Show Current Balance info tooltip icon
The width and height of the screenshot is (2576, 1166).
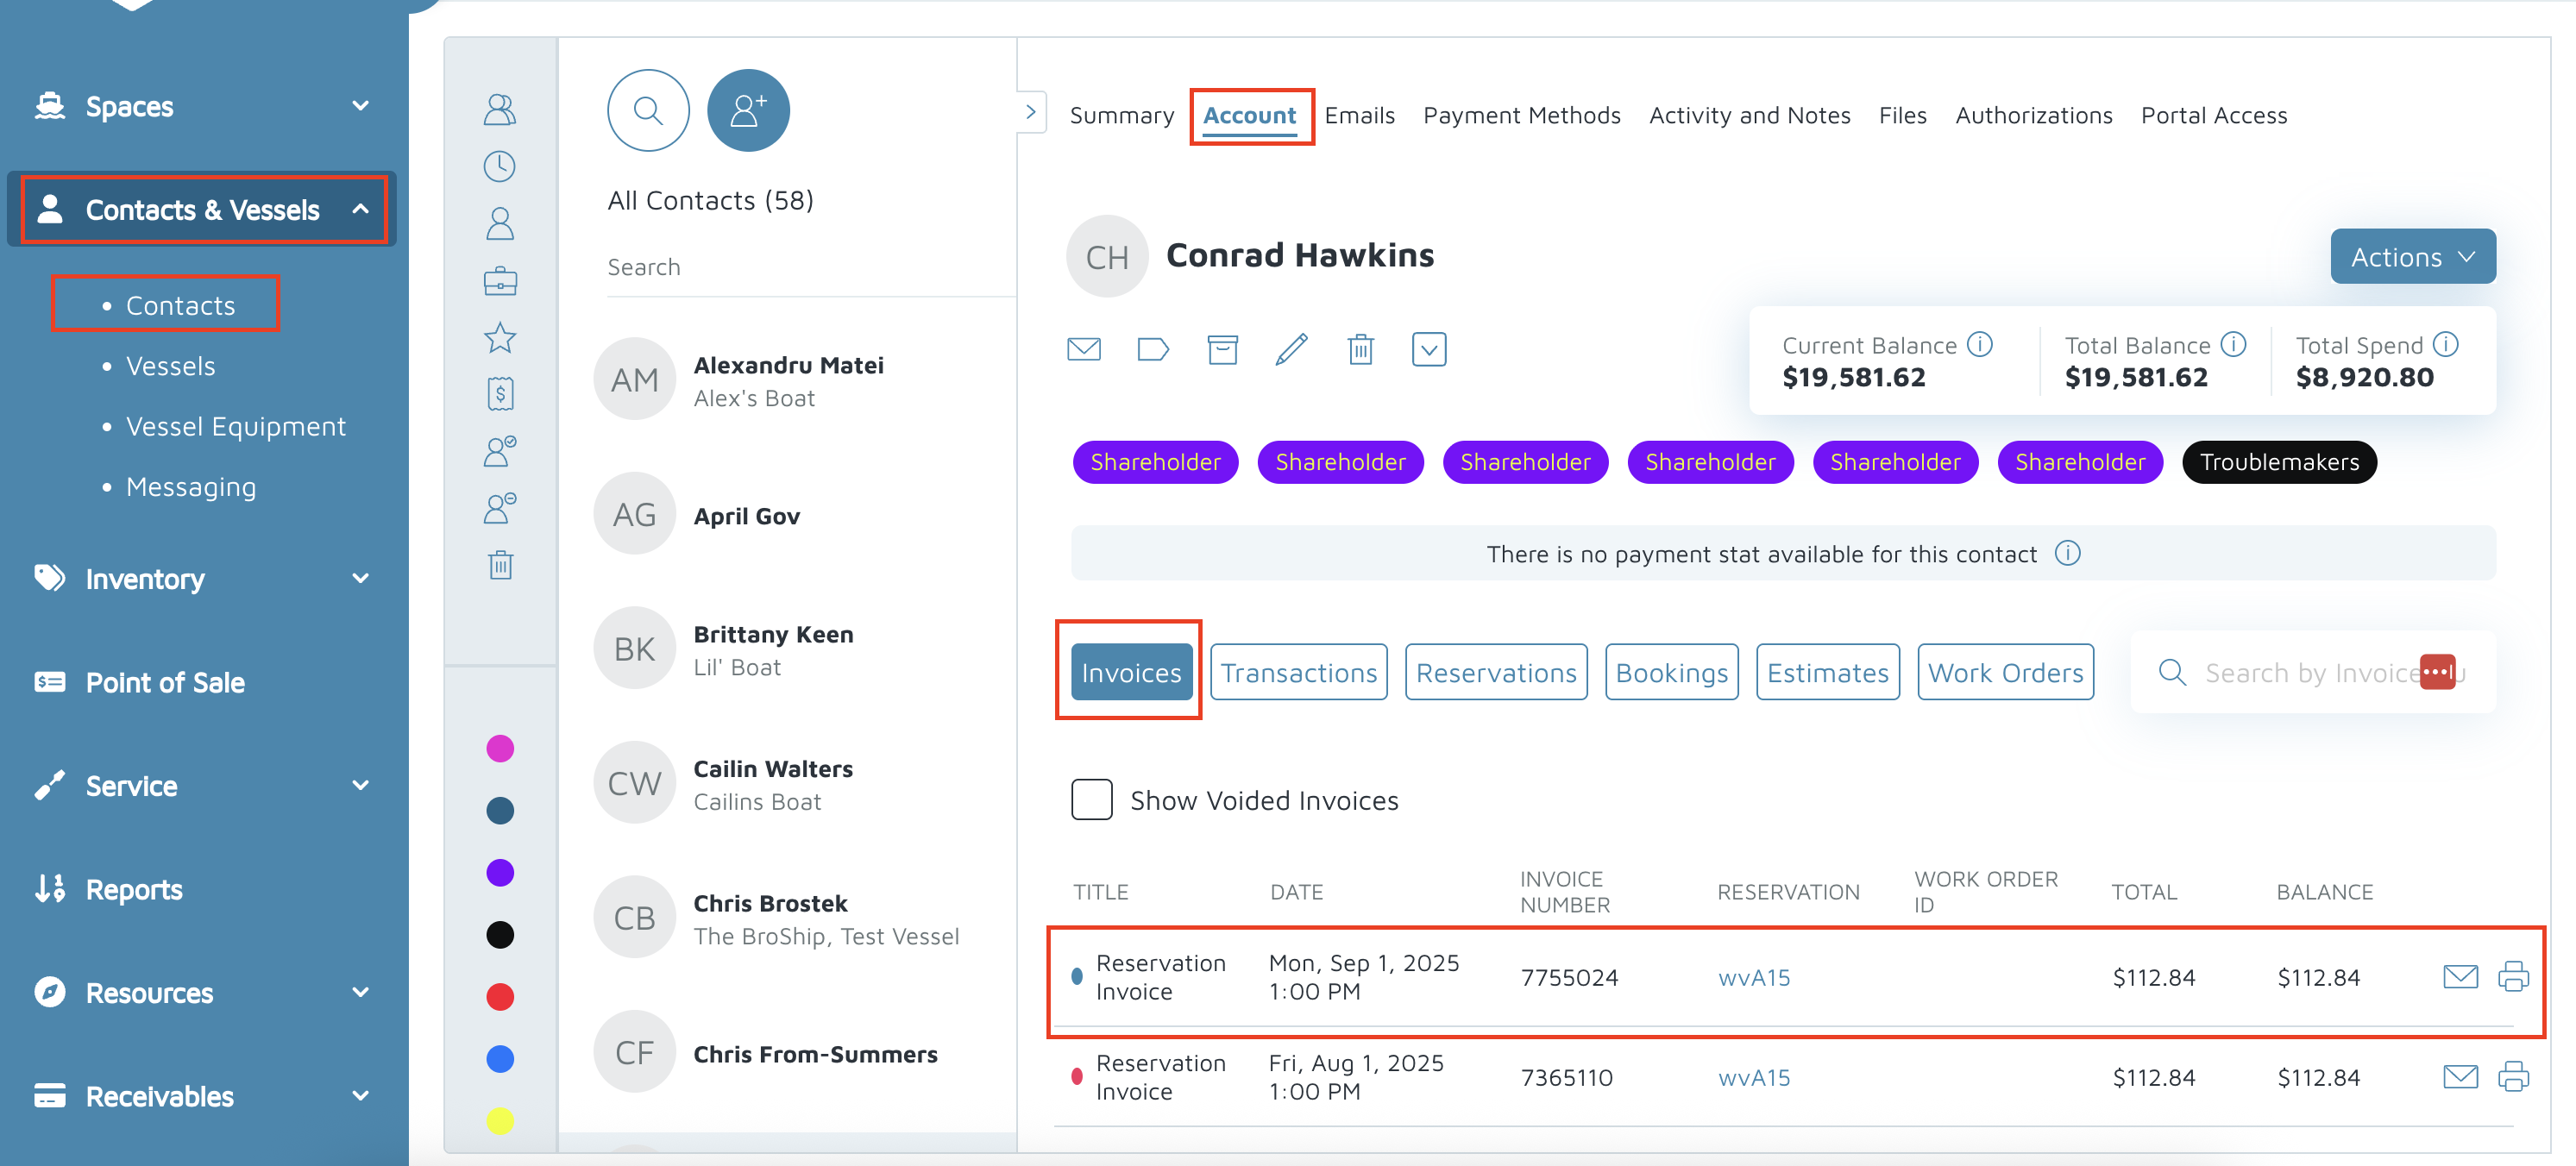[x=1979, y=344]
